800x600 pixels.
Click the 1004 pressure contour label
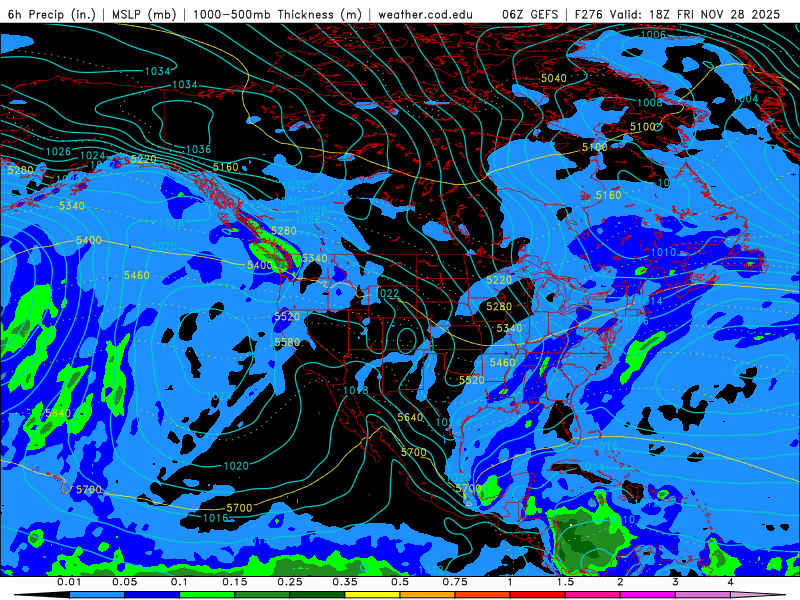click(x=745, y=98)
